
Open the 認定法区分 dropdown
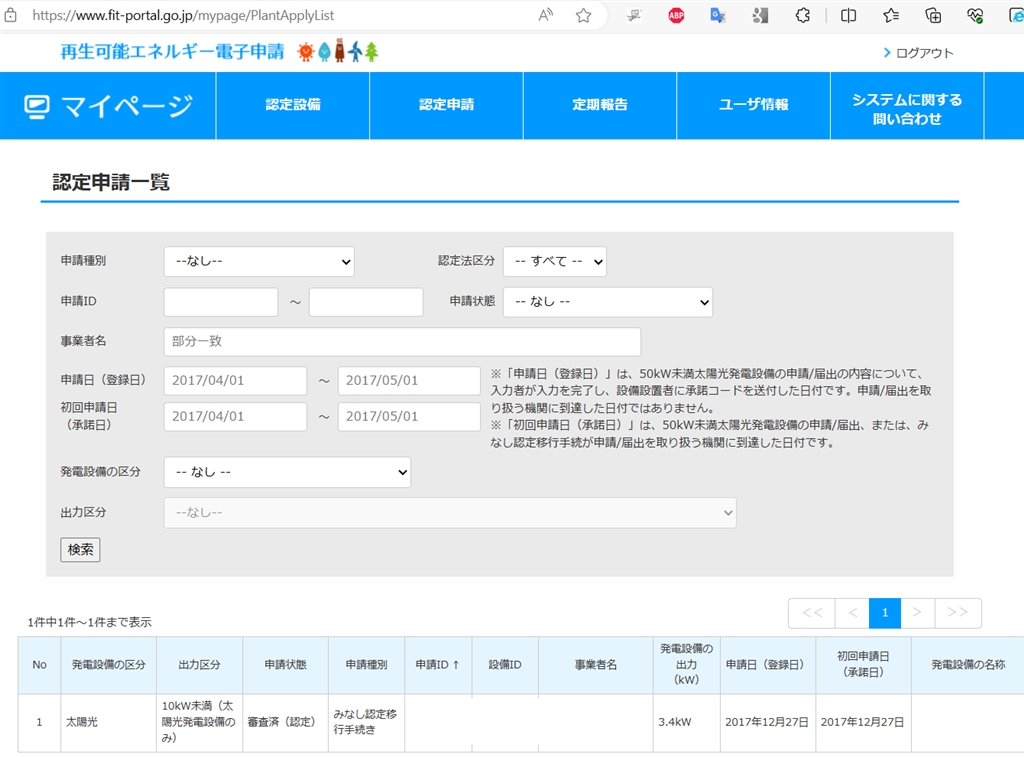(554, 261)
